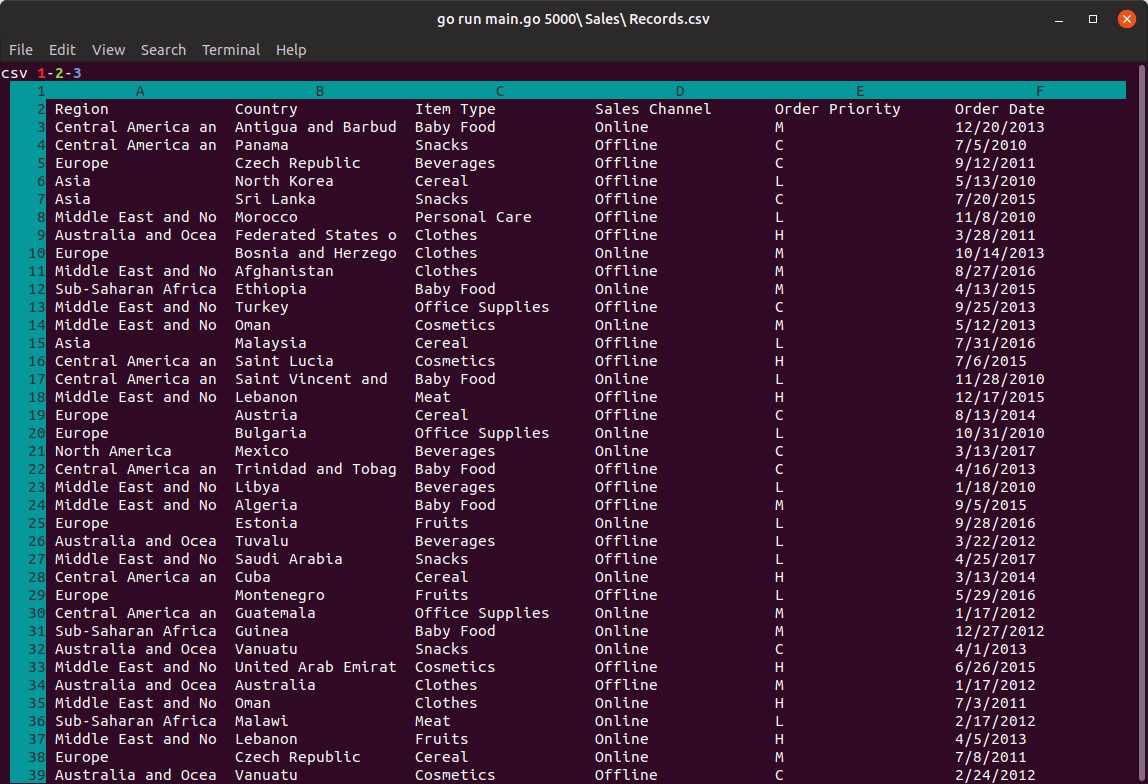Screen dimensions: 1148x784
Task: Click the 'Country' header cell
Action: coord(266,109)
